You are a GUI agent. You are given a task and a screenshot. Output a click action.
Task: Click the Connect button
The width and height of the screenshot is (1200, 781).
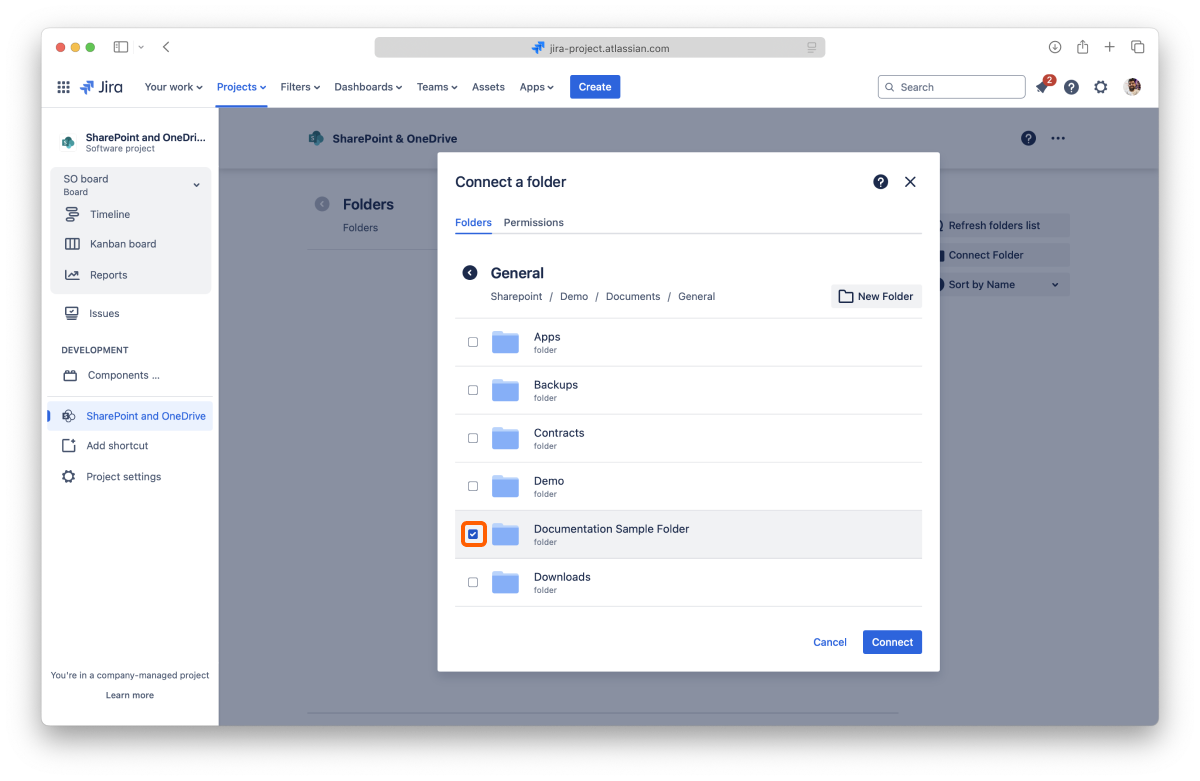[892, 642]
